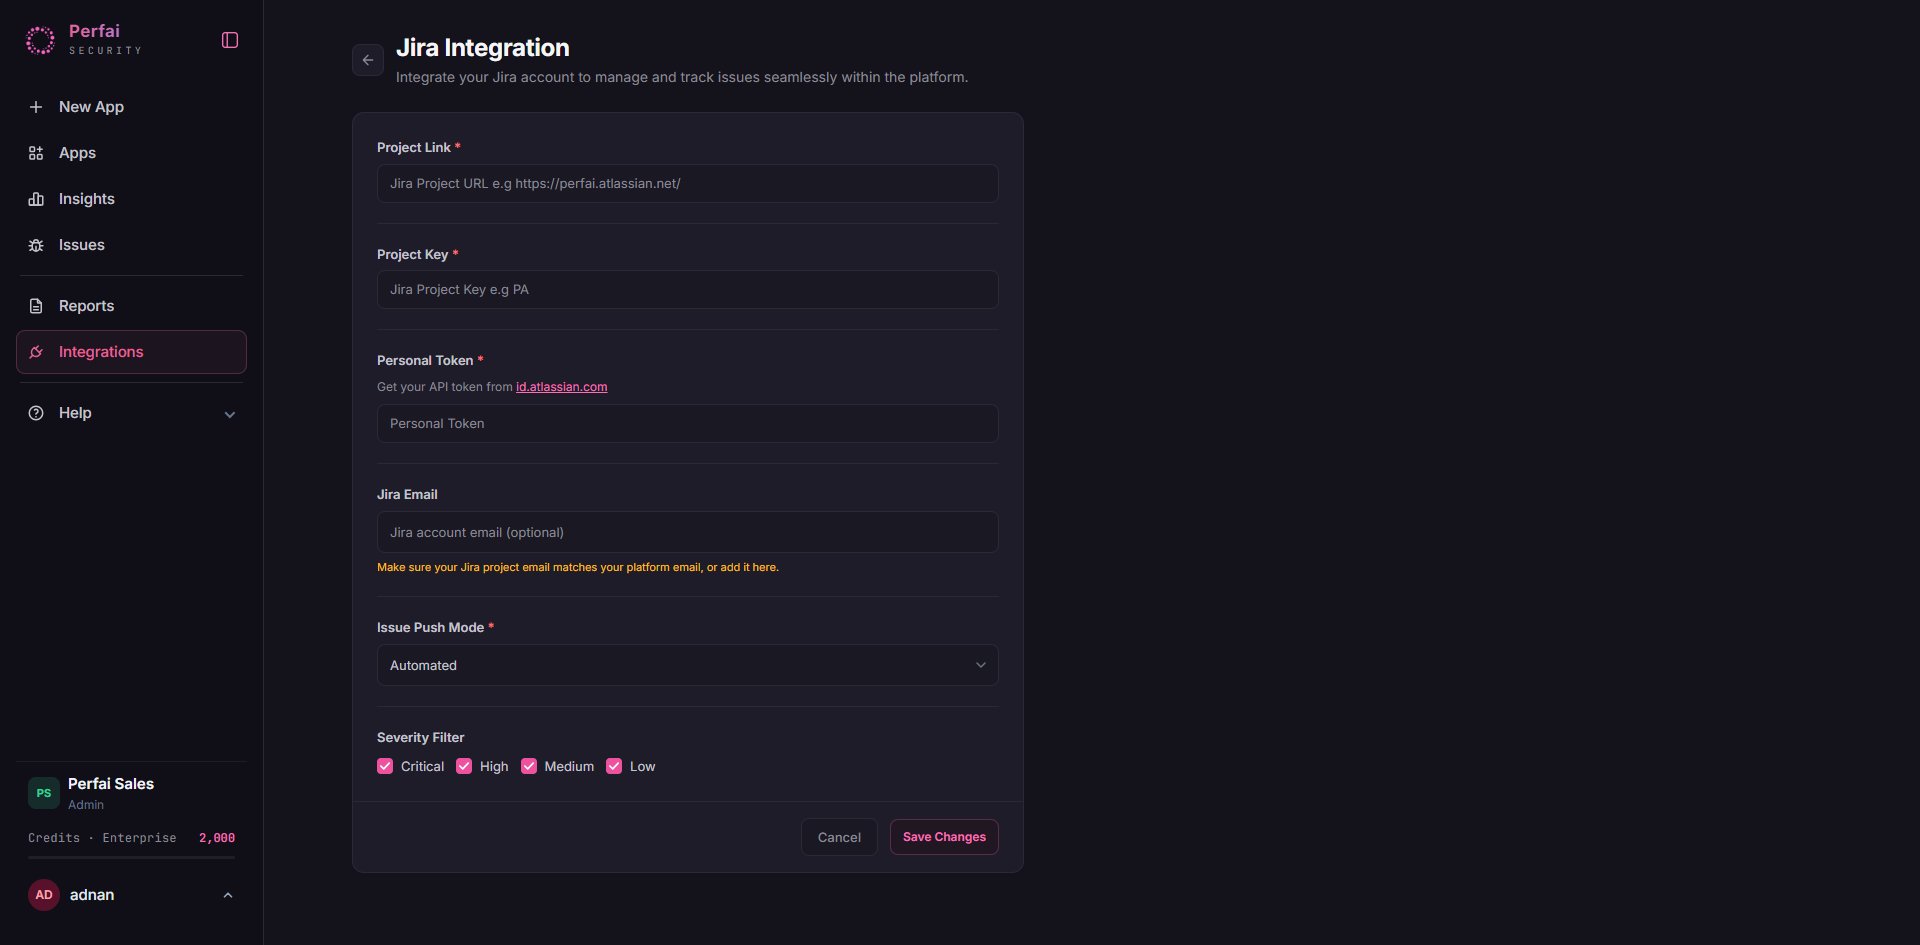Expand the Help menu chevron
The width and height of the screenshot is (1920, 945).
coord(230,414)
